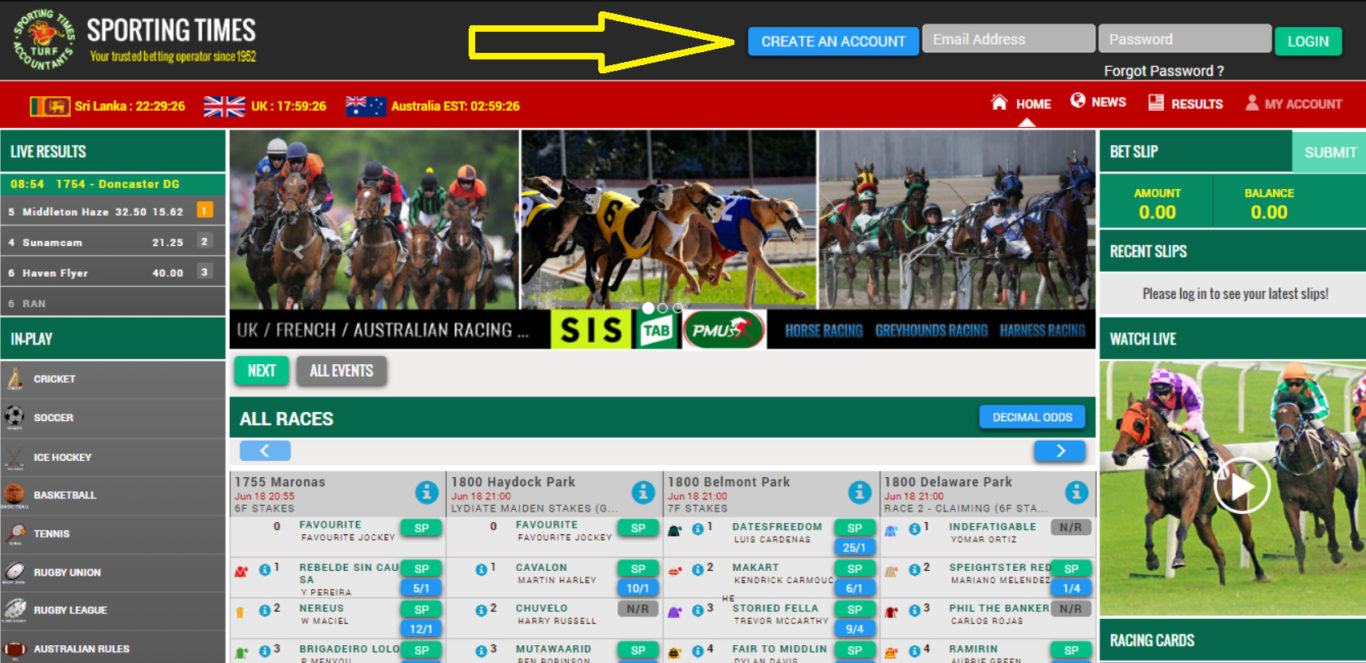Click the SIS provider logo
This screenshot has width=1366, height=663.
click(x=590, y=329)
